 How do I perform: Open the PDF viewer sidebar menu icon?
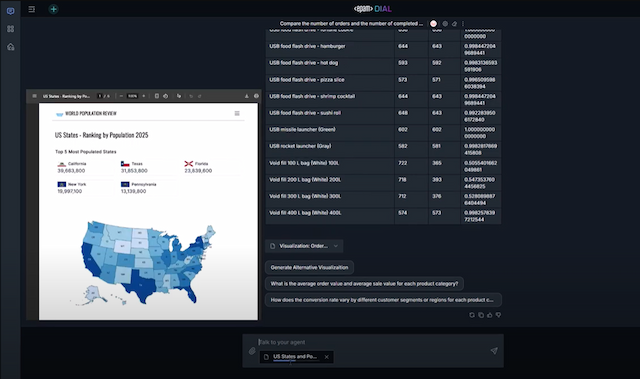(34, 96)
